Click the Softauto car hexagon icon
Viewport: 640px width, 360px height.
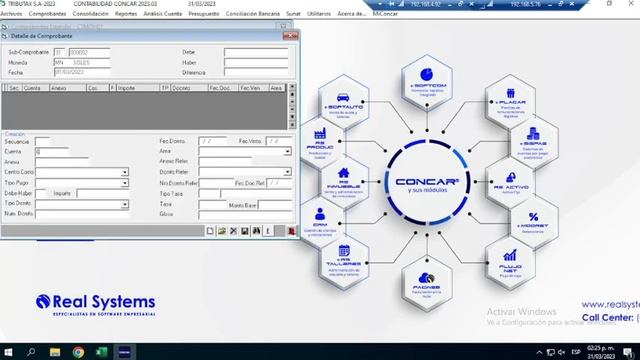[343, 102]
